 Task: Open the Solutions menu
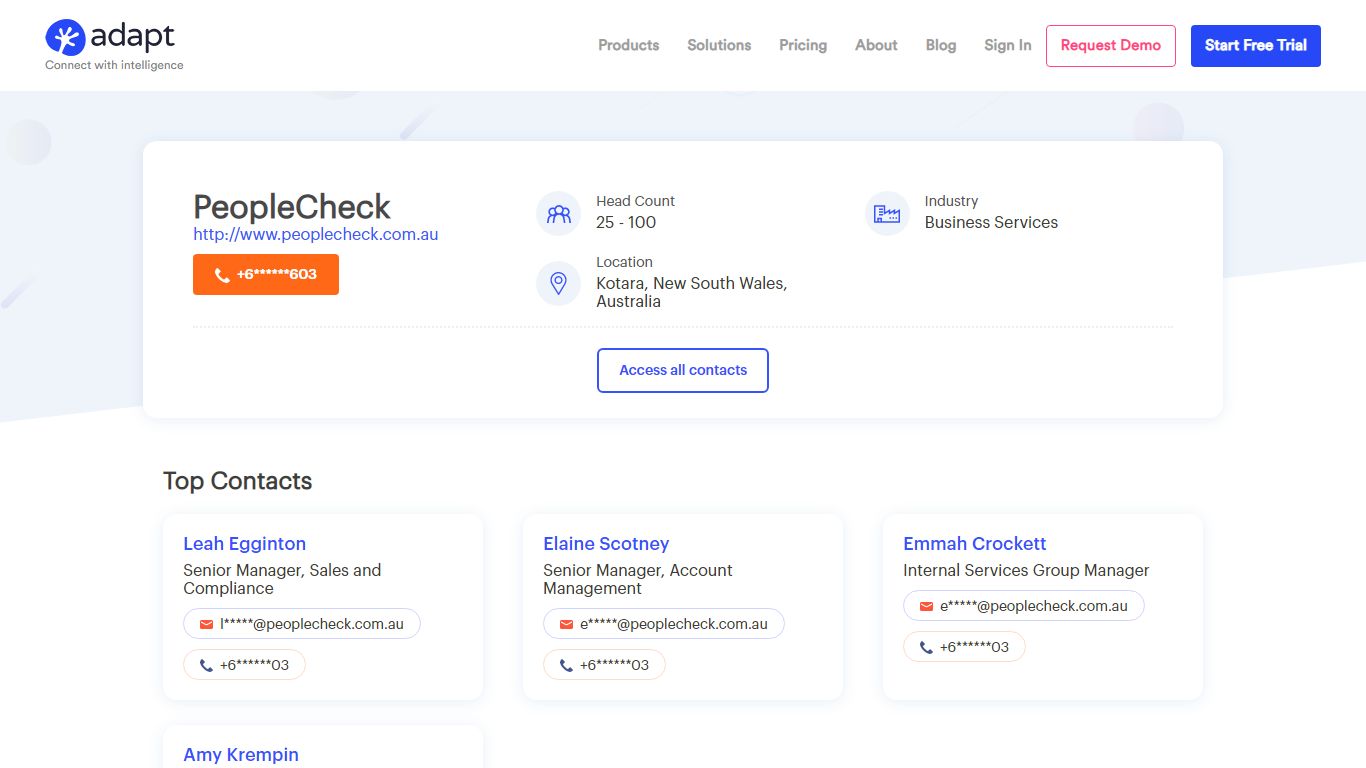(719, 45)
